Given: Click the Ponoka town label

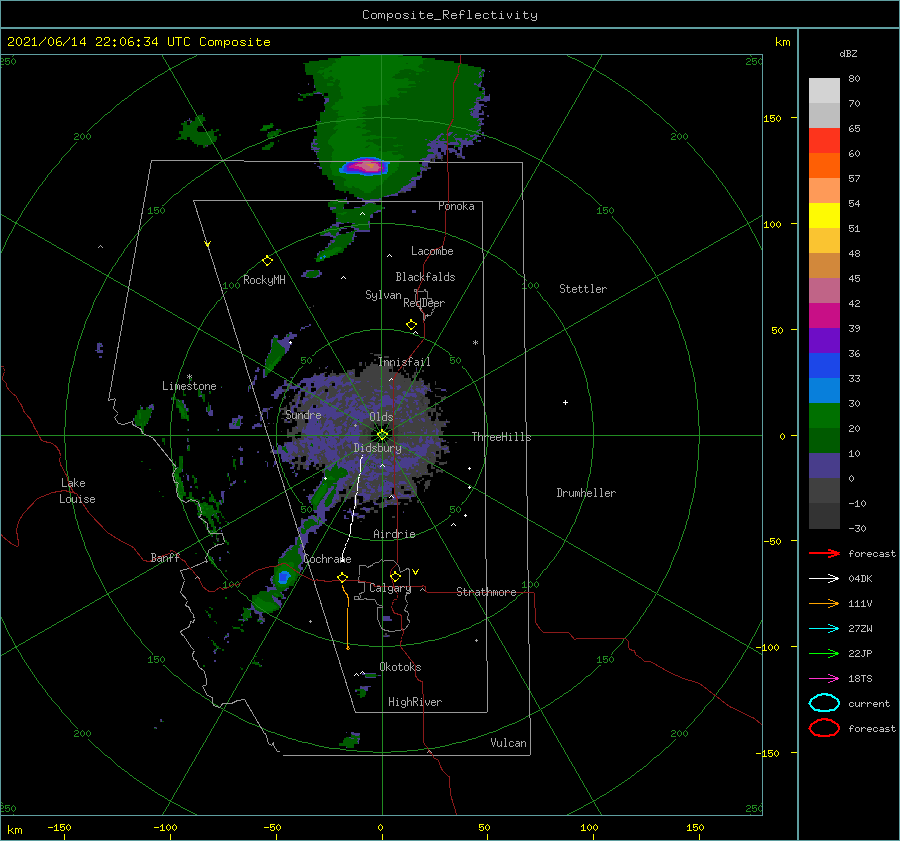Looking at the screenshot, I should pyautogui.click(x=456, y=206).
